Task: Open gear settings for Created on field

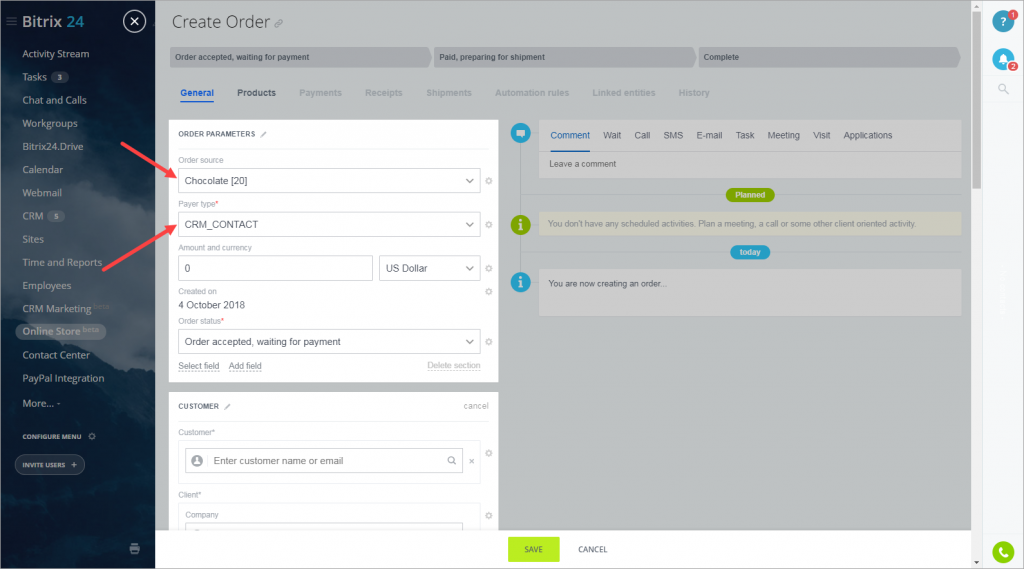Action: pos(488,291)
